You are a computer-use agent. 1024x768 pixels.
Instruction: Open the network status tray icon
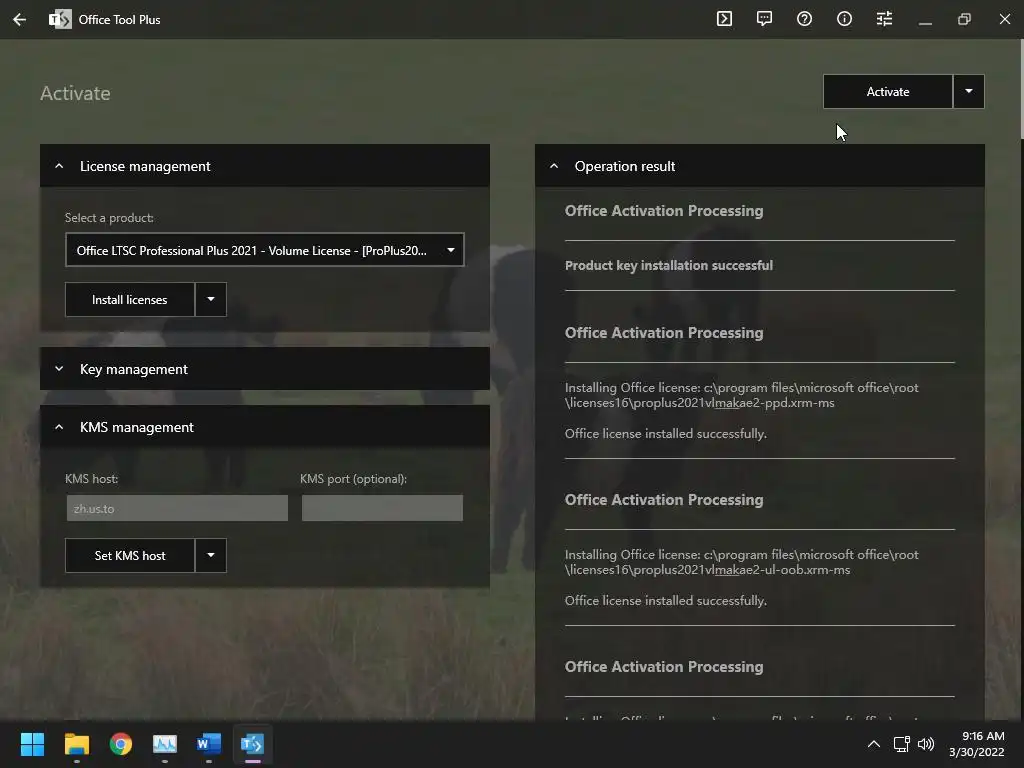pyautogui.click(x=902, y=744)
